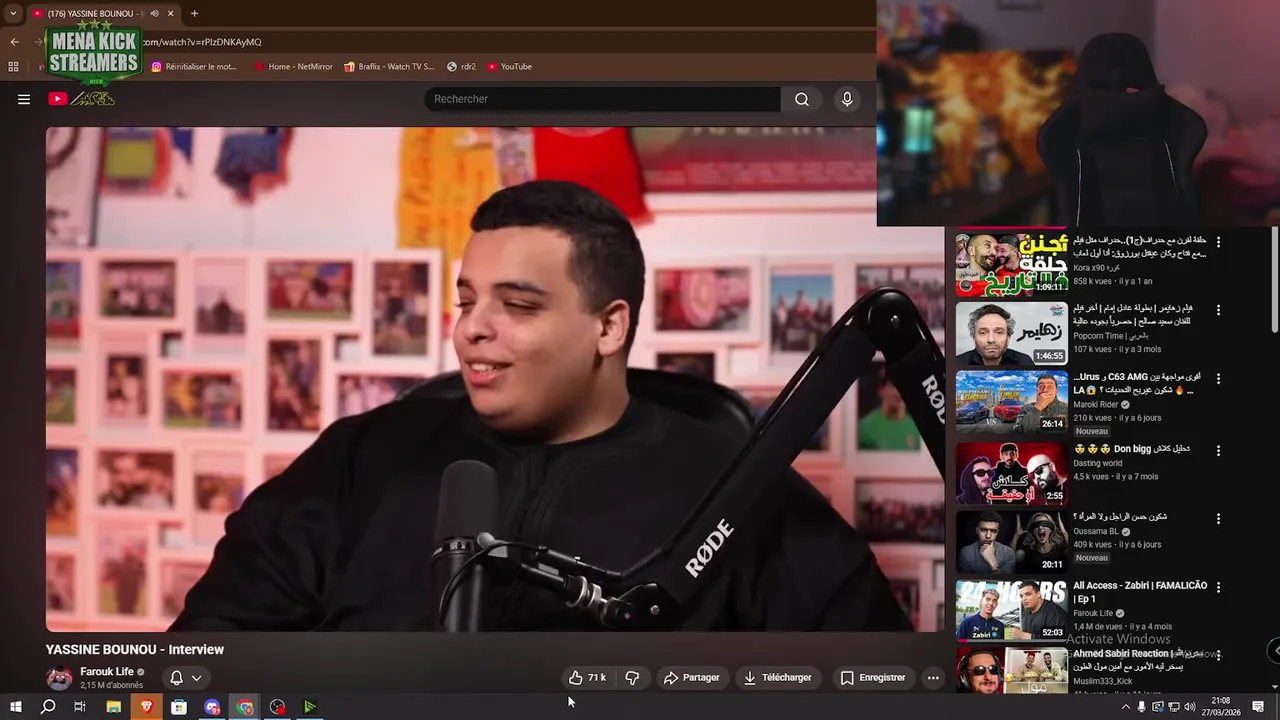Open options menu for Oussama BL video
The height and width of the screenshot is (720, 1280).
[1218, 519]
